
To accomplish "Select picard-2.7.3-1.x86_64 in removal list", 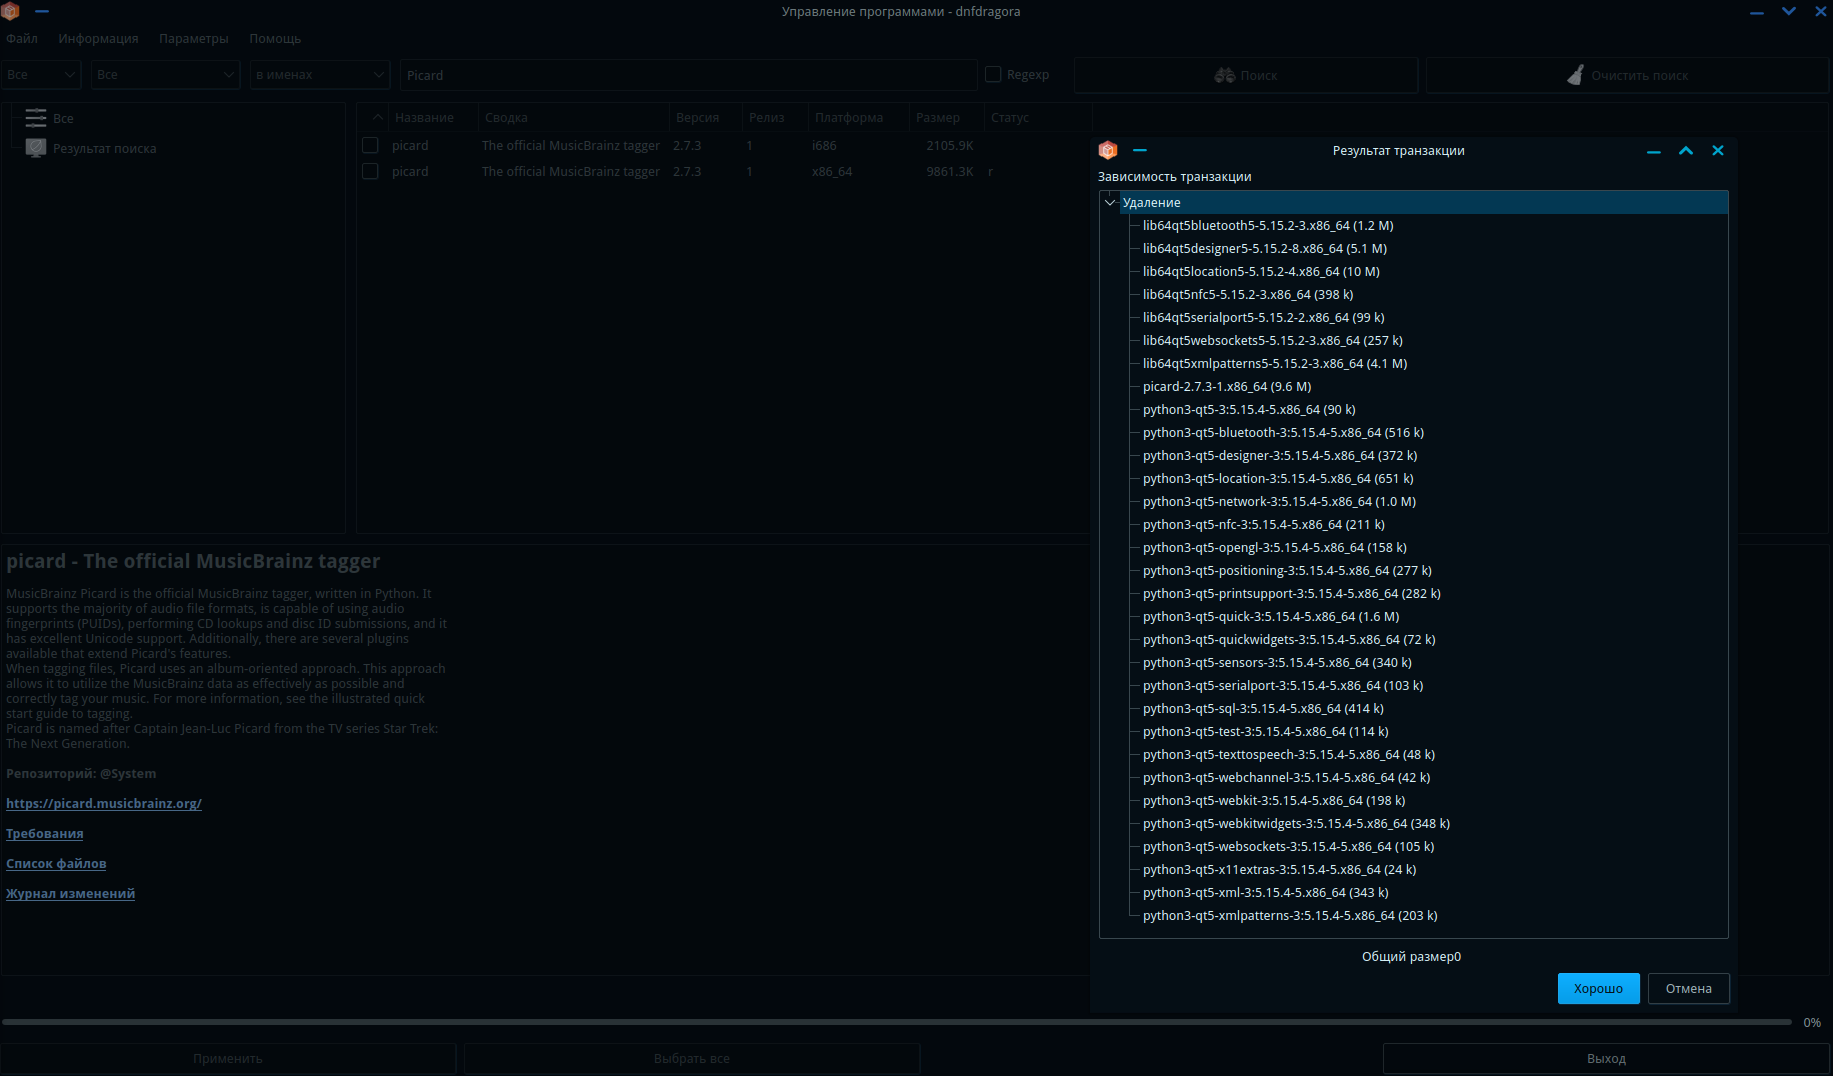I will [x=1227, y=386].
